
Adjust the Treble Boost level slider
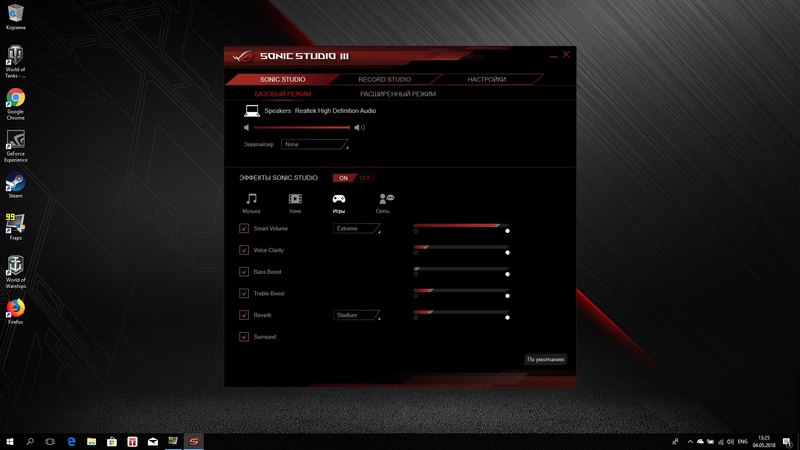pos(461,291)
